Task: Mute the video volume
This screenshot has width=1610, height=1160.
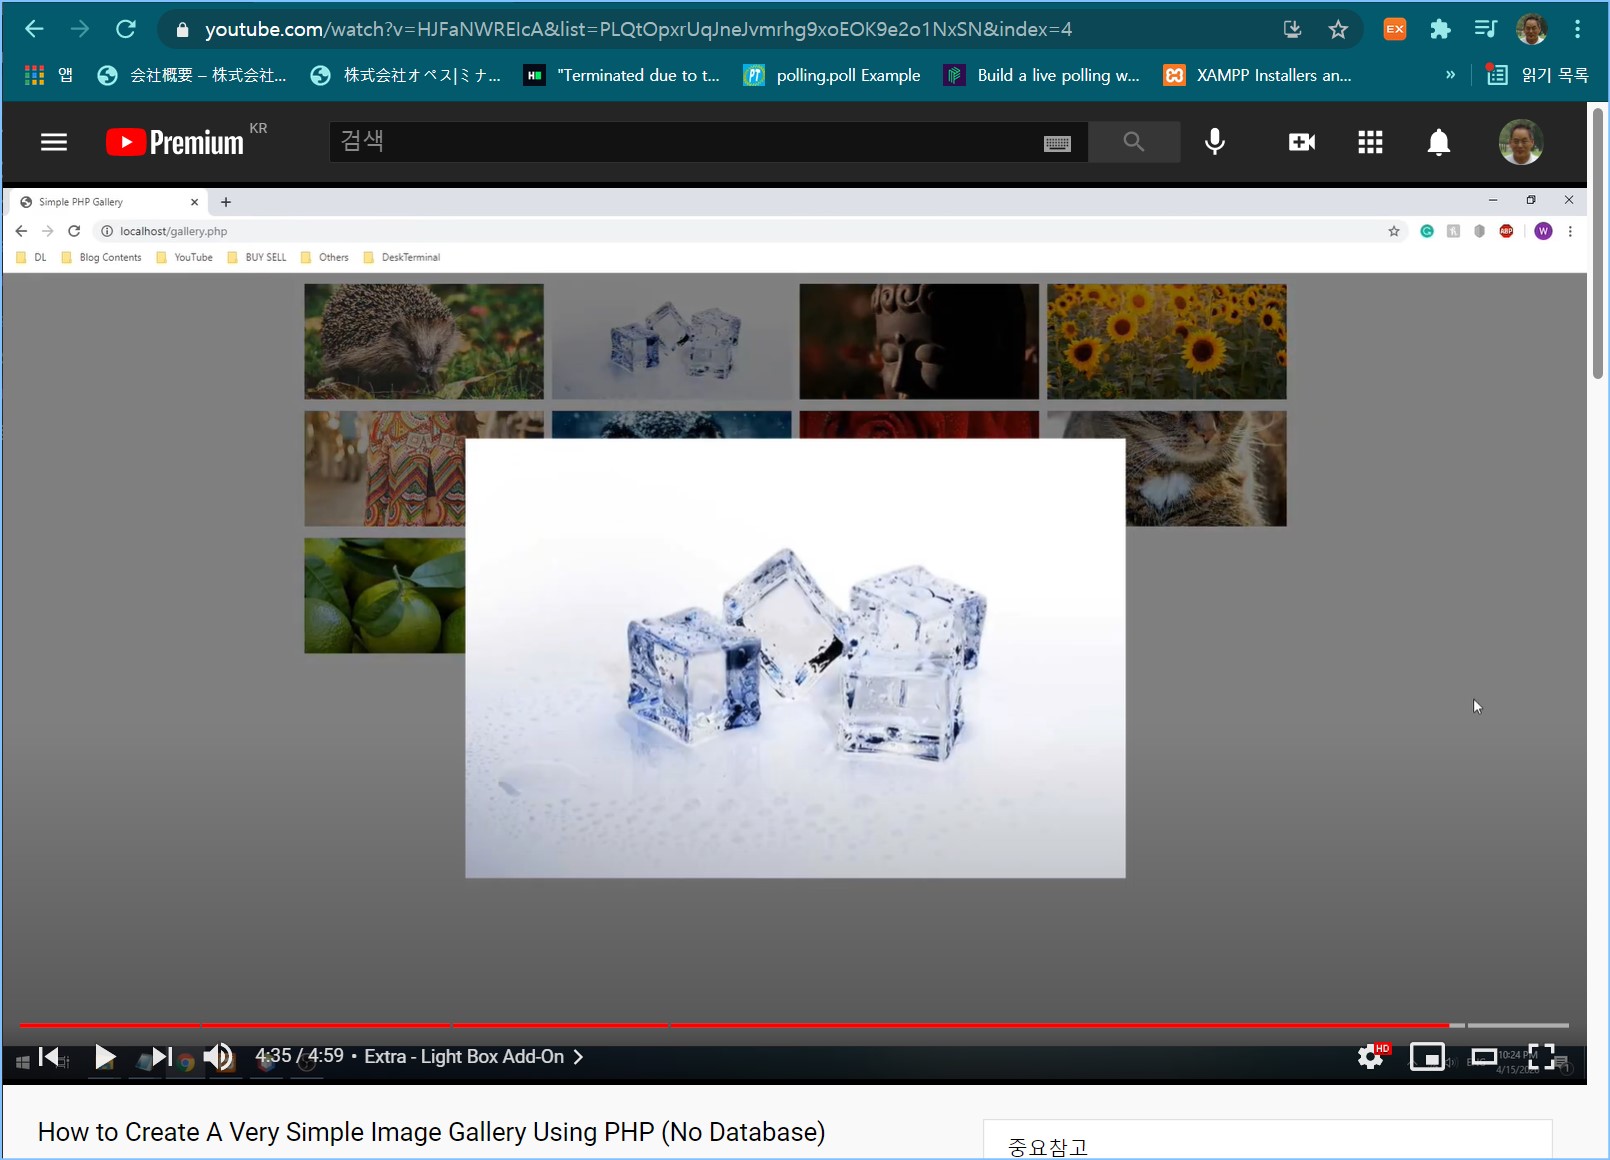Action: pos(218,1056)
